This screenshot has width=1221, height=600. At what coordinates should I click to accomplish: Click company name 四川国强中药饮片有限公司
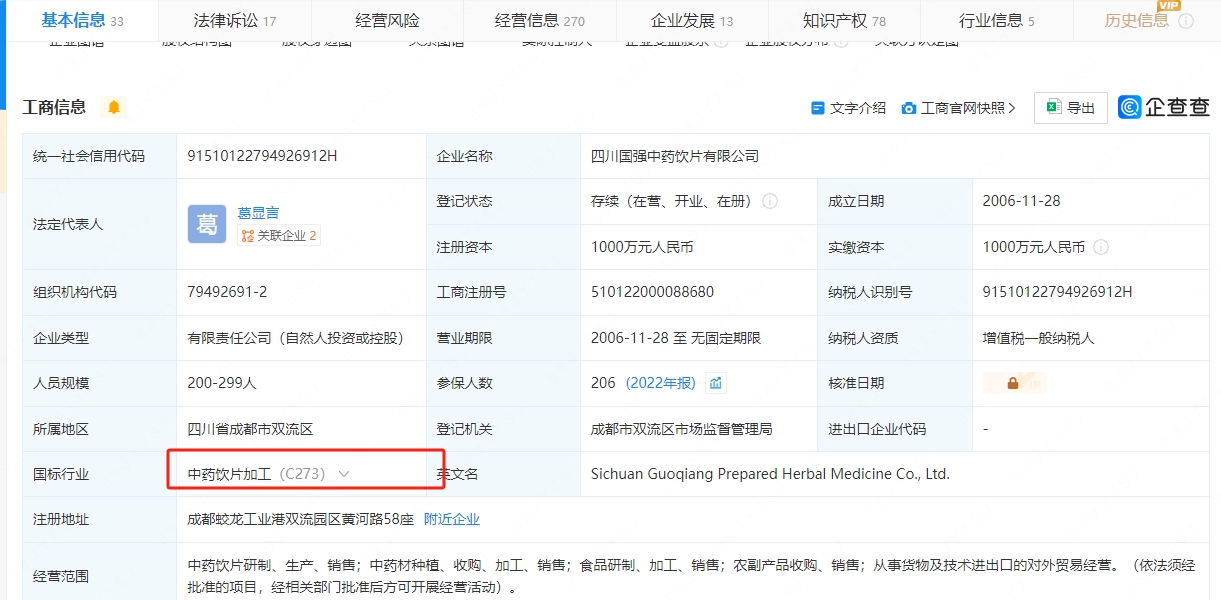tap(675, 156)
